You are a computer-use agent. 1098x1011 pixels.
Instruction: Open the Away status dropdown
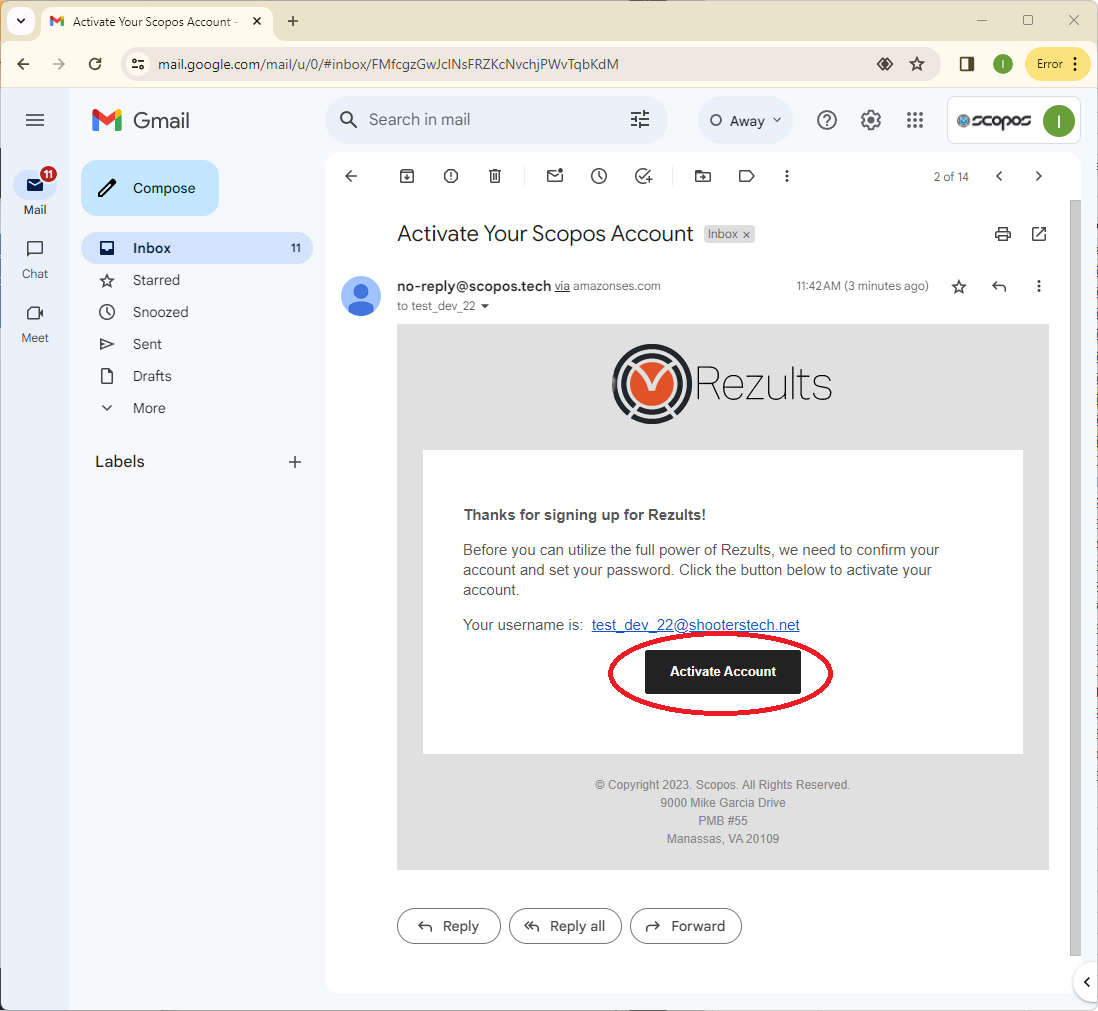click(x=745, y=120)
